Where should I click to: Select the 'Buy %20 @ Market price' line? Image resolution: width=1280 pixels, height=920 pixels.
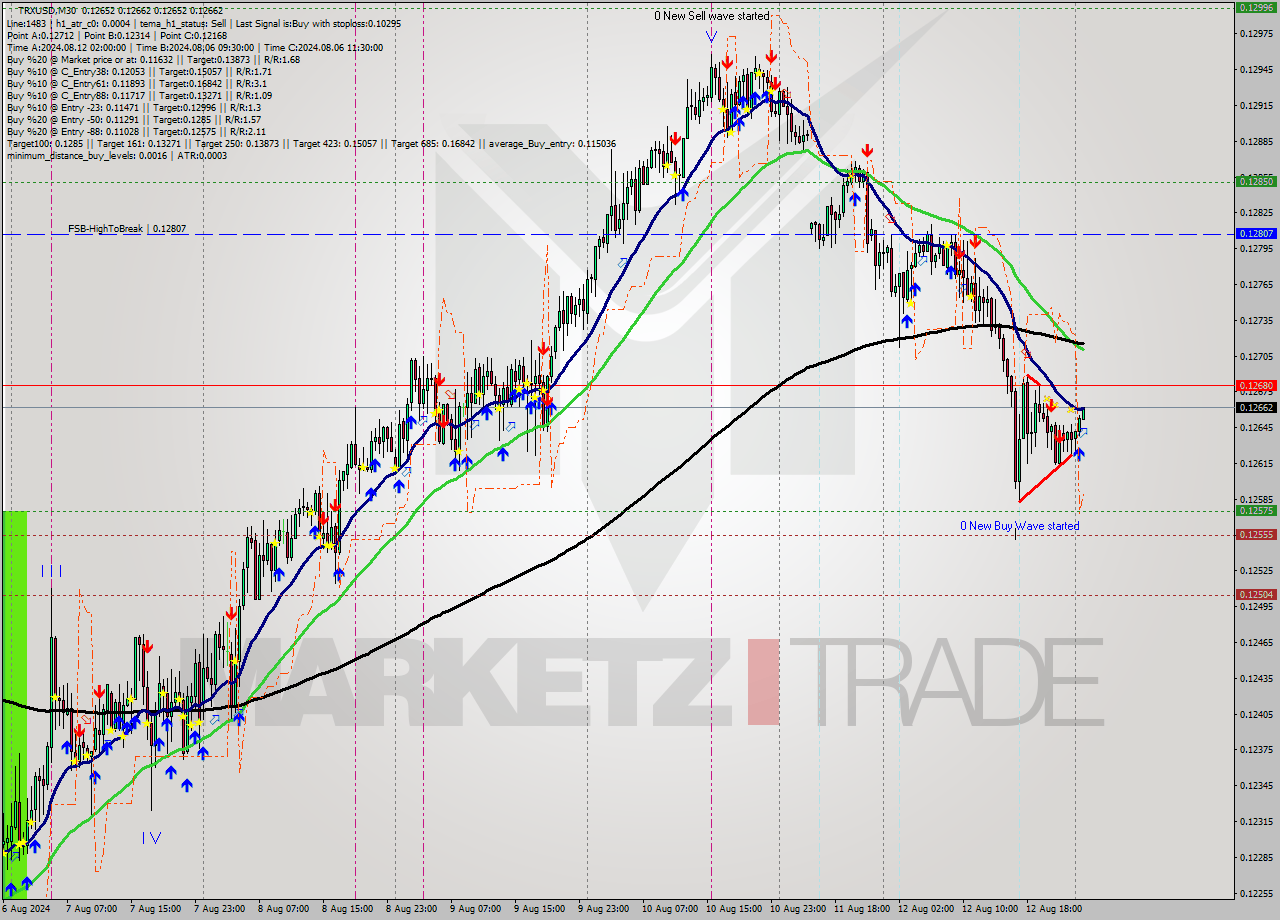point(153,59)
